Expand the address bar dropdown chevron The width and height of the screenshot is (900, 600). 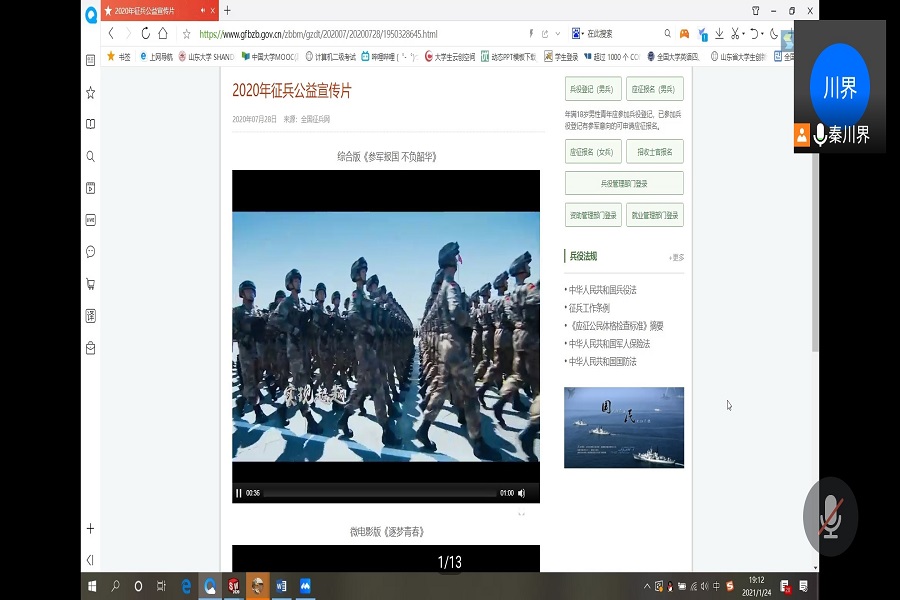pos(557,34)
